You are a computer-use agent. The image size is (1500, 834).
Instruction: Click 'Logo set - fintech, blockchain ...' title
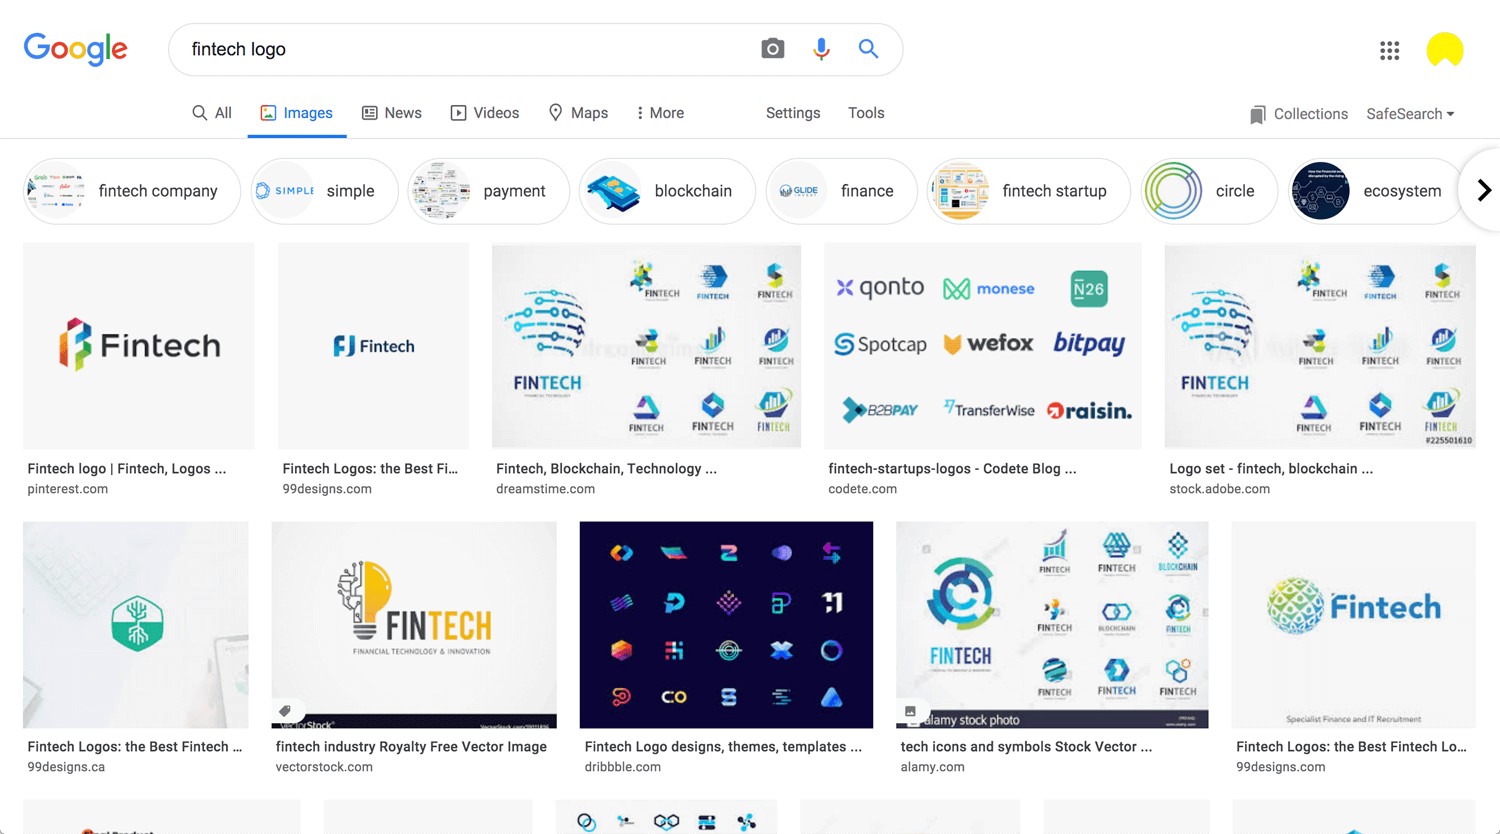[x=1271, y=468]
